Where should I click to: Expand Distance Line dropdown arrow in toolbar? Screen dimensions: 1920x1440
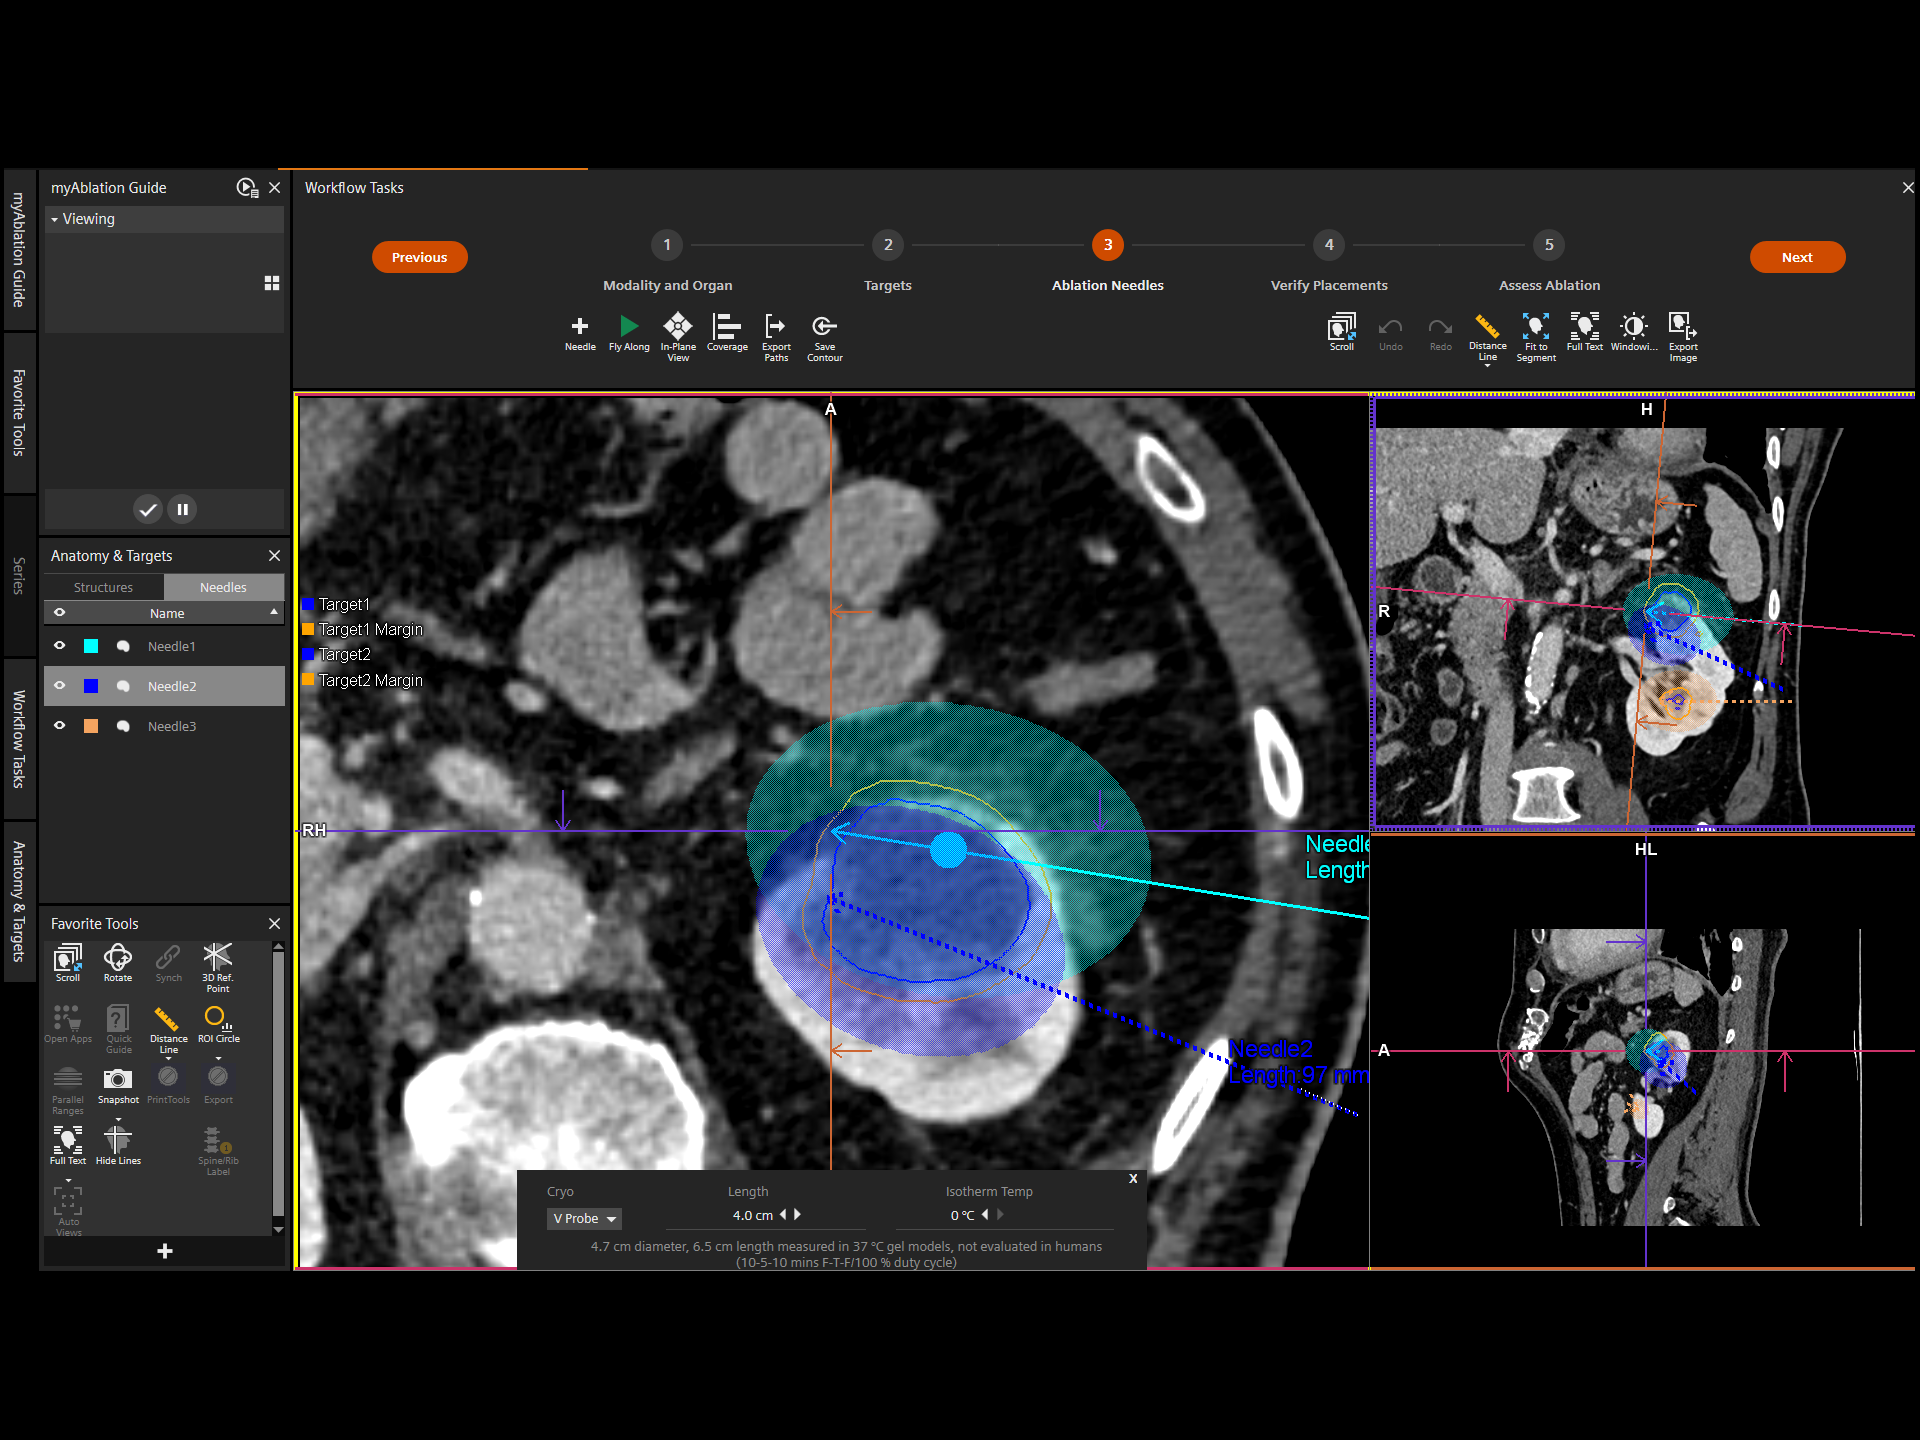click(1488, 366)
